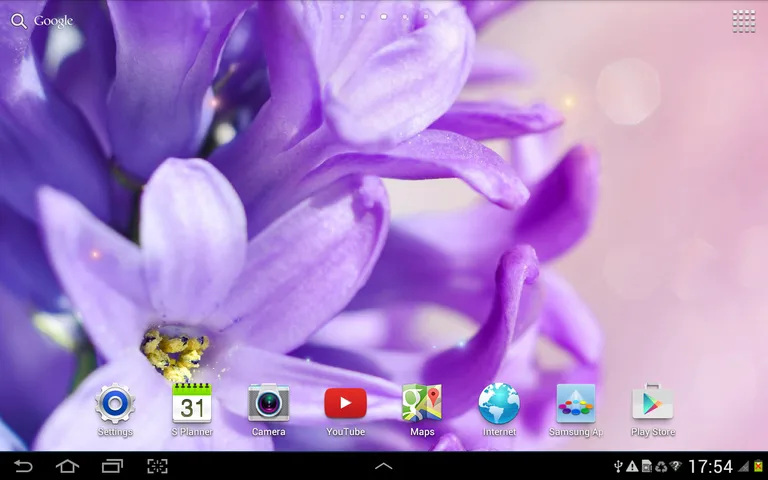Viewport: 768px width, 480px height.
Task: Open the Recent apps button
Action: point(112,466)
